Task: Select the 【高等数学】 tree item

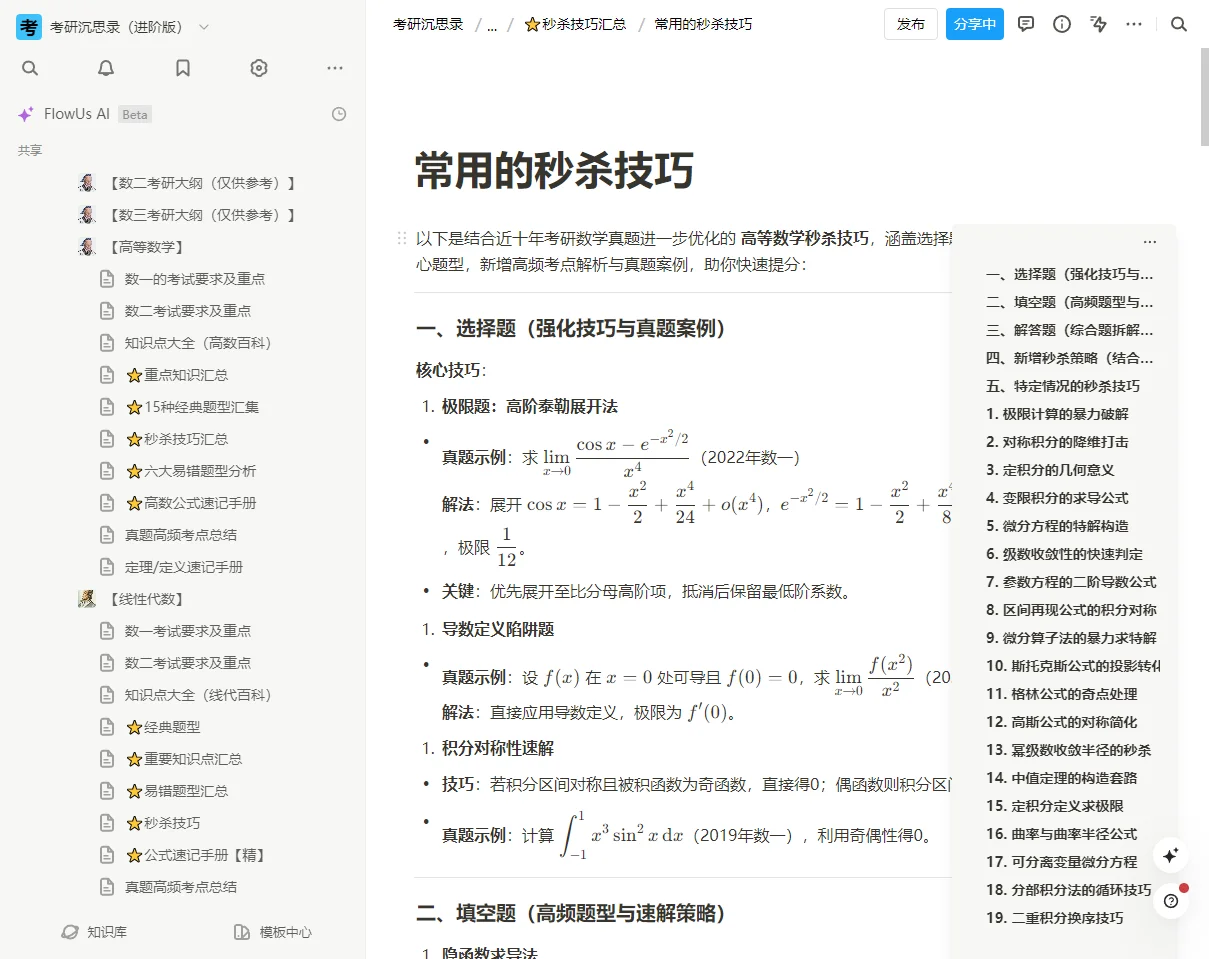Action: click(147, 247)
